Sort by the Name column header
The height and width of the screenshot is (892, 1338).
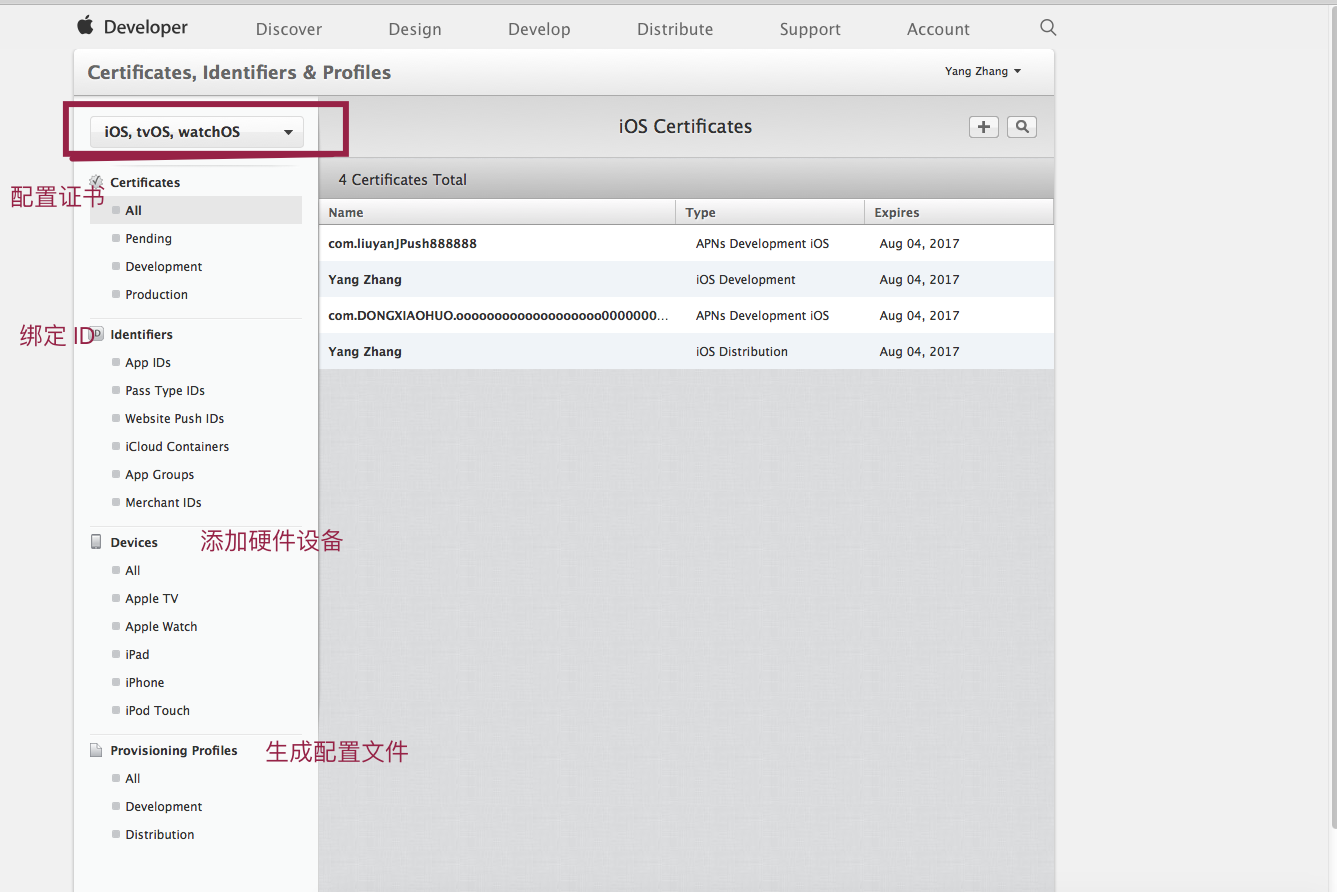[x=497, y=212]
